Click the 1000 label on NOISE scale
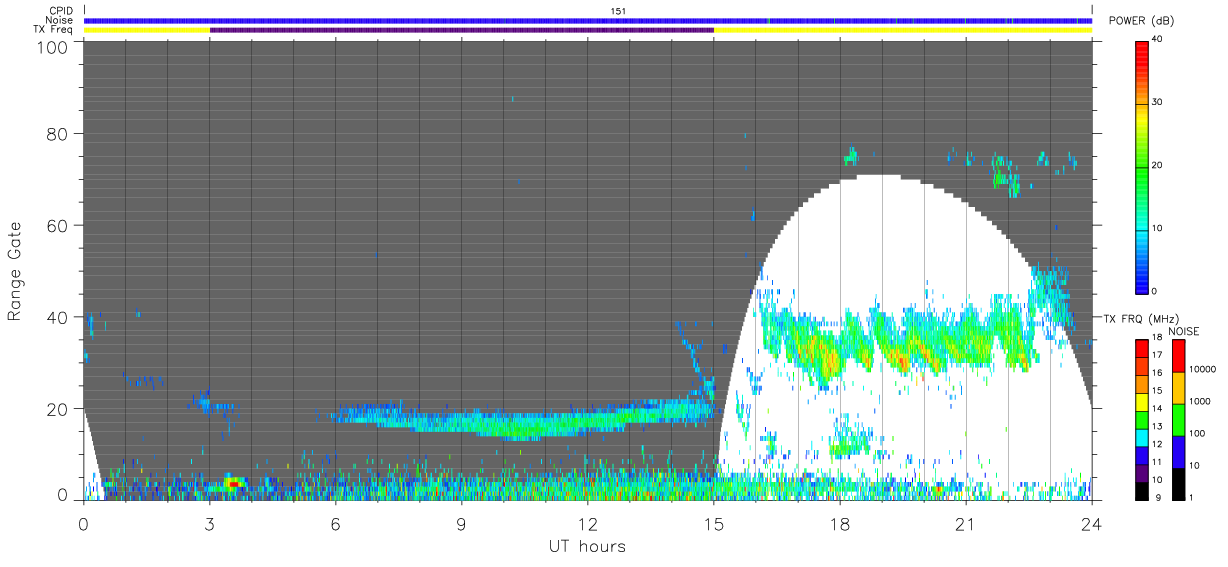Screen dimensions: 1228x567 point(1200,401)
